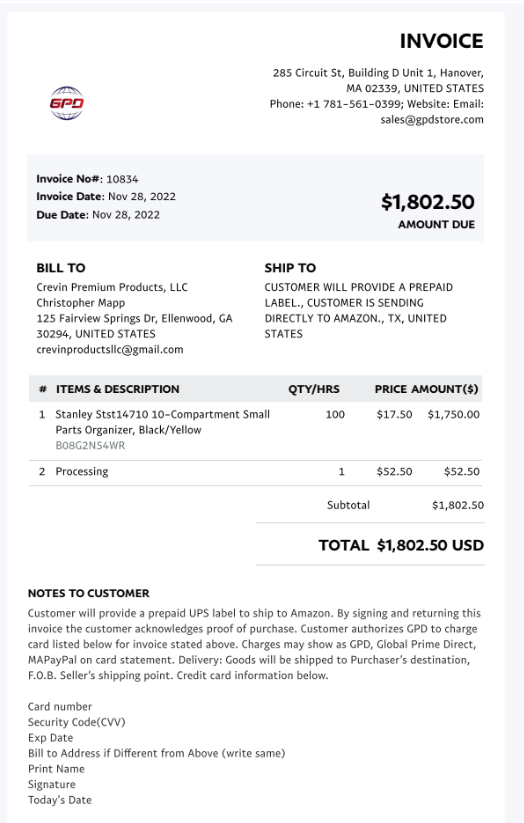Select the BILL TO heading
This screenshot has height=823, width=524.
click(x=61, y=268)
